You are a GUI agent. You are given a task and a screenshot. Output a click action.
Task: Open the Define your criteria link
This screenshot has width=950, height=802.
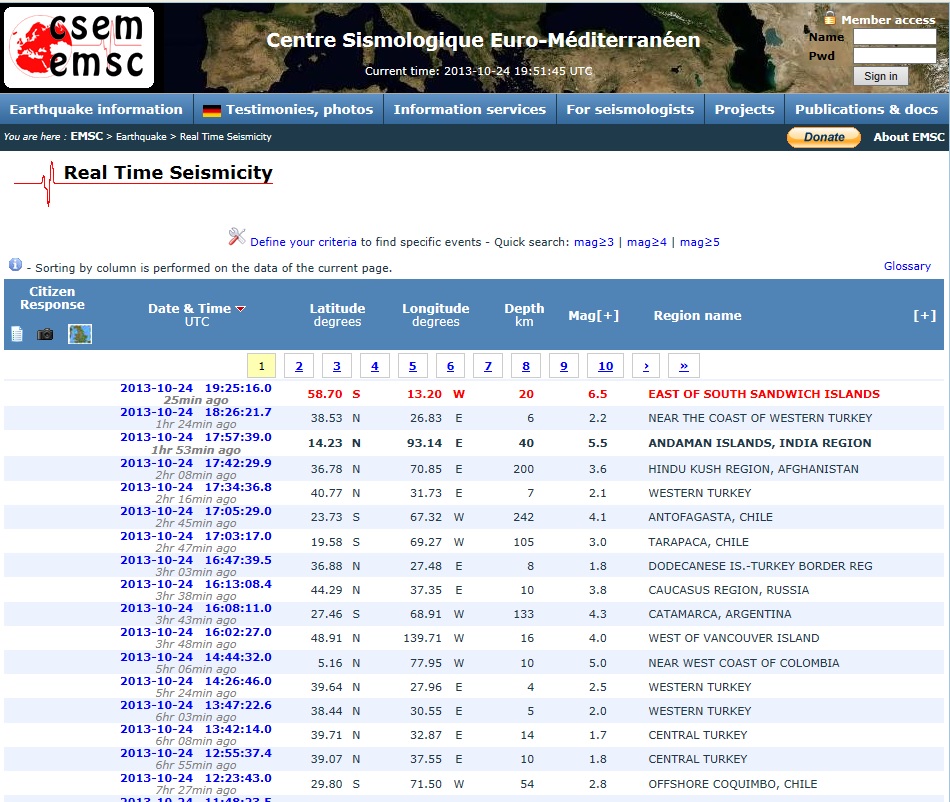click(x=304, y=242)
